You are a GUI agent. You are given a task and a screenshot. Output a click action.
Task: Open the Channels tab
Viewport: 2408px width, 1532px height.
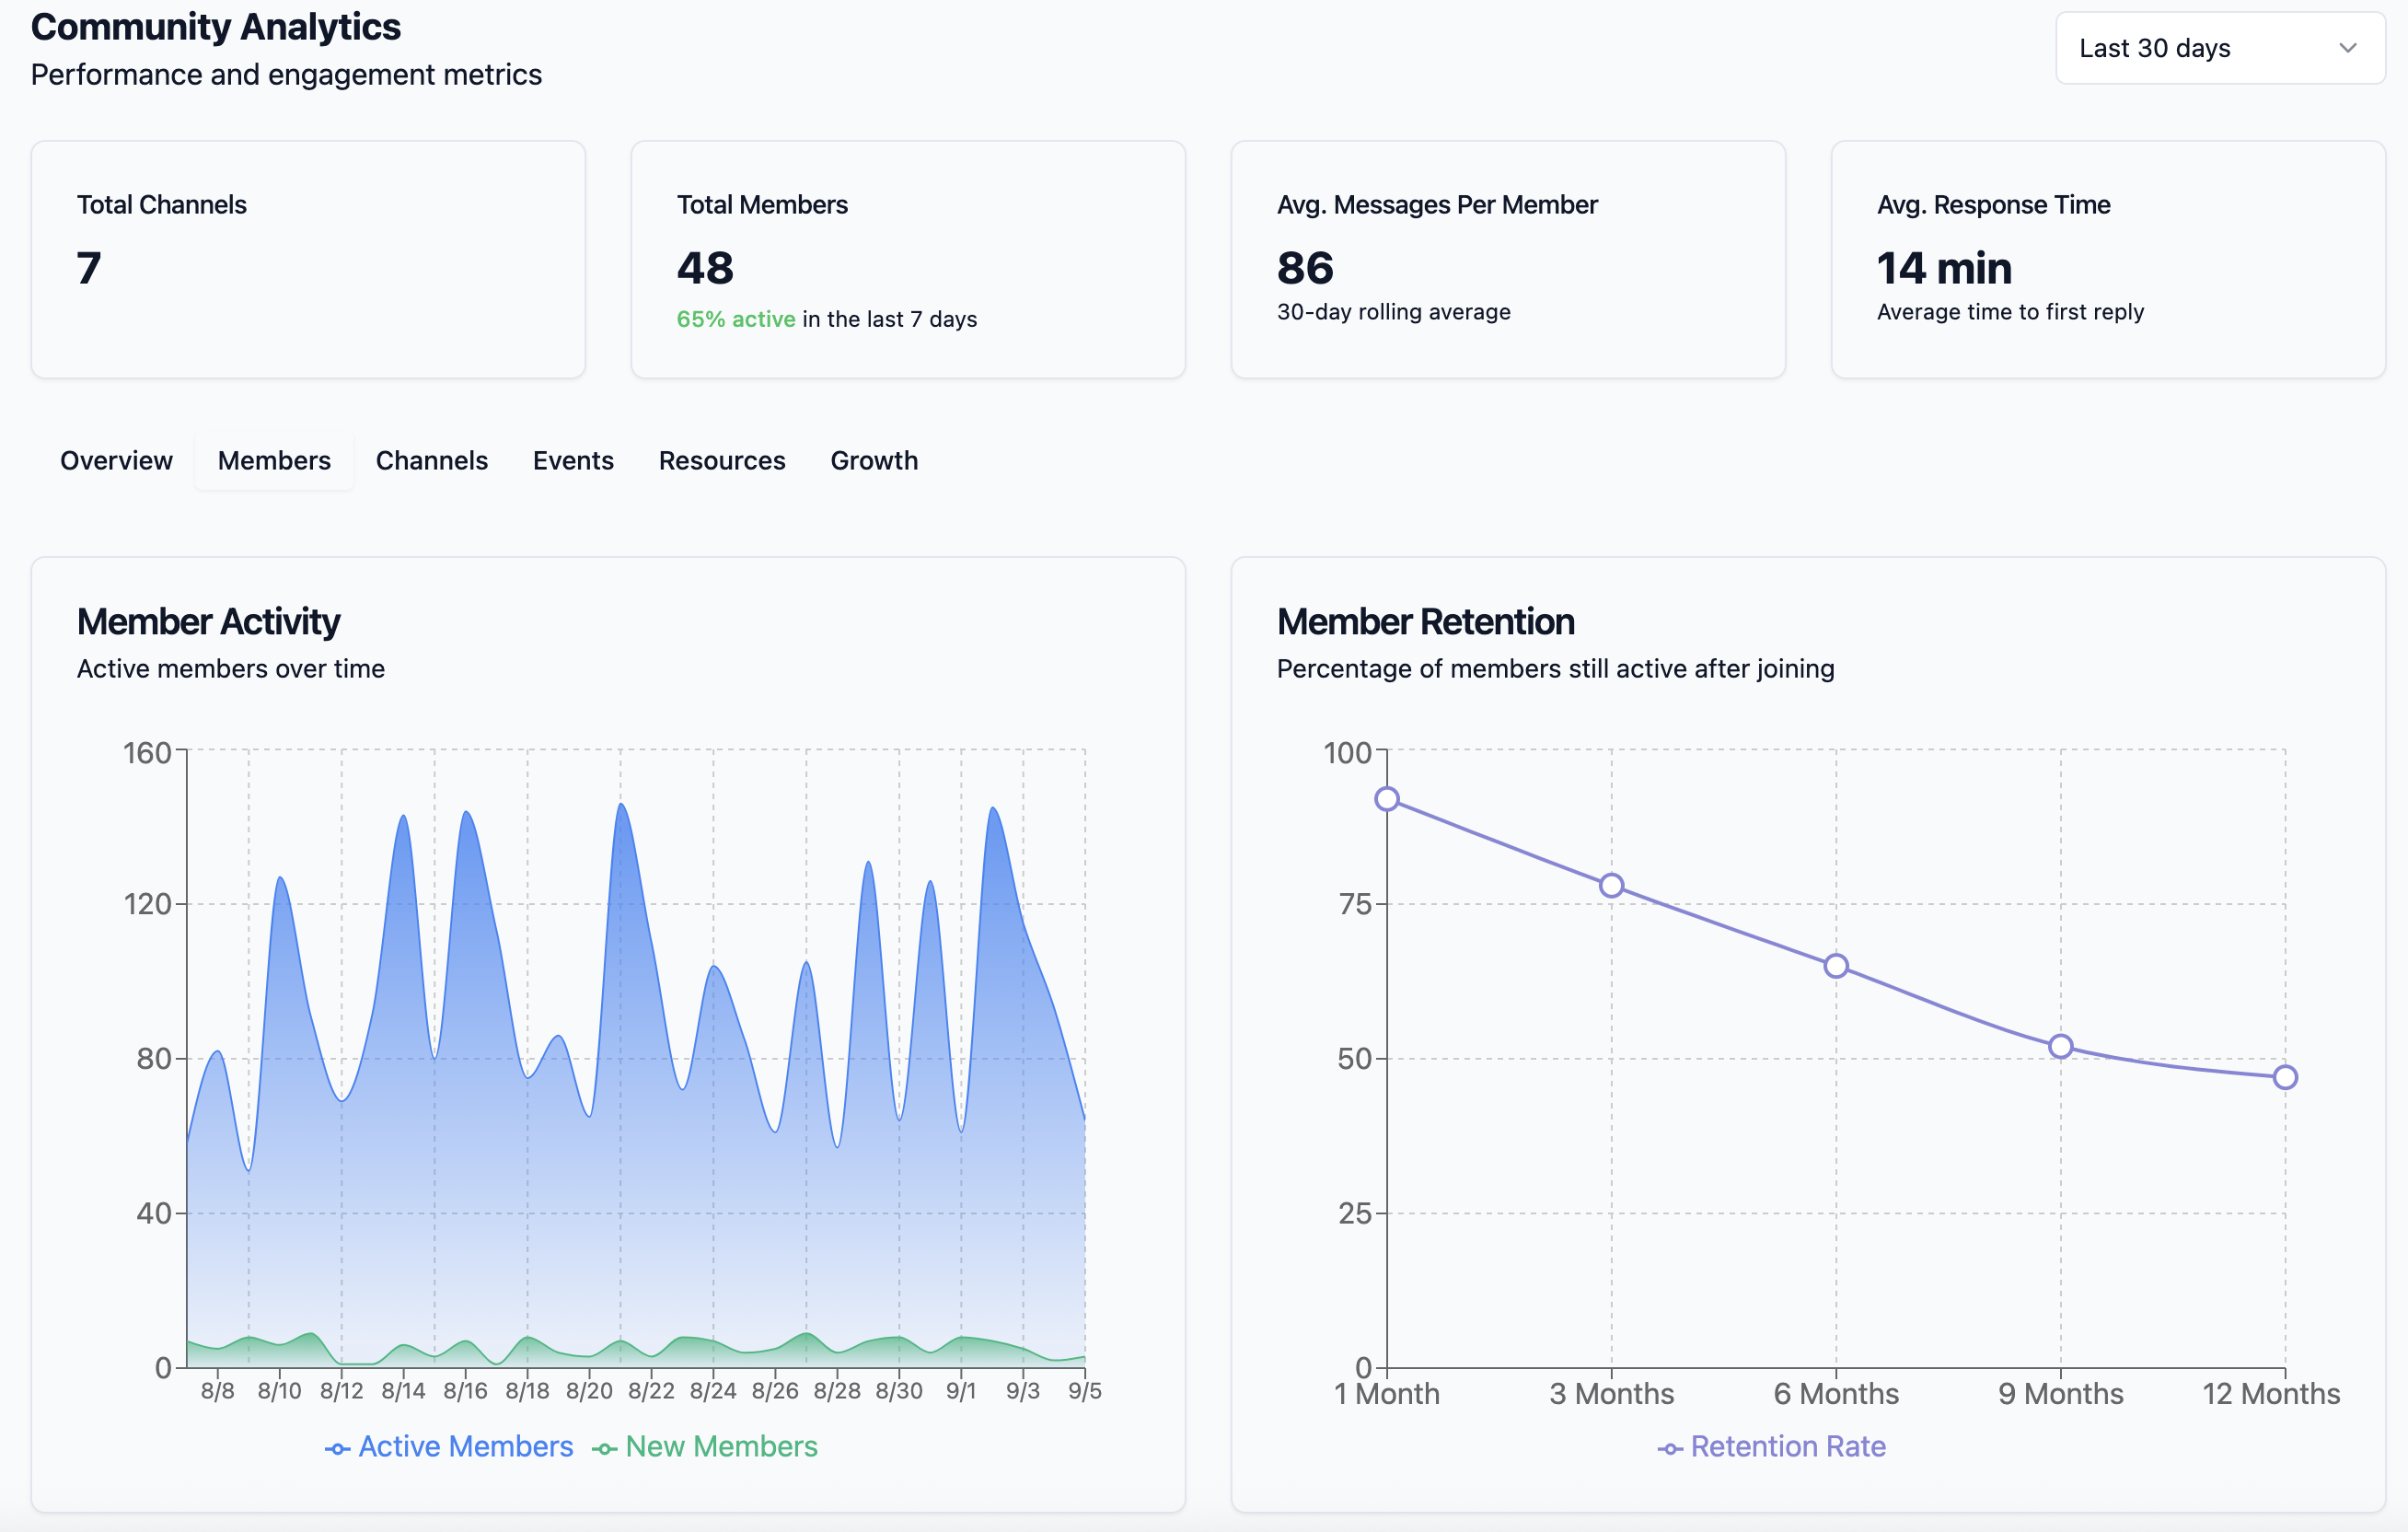tap(431, 460)
